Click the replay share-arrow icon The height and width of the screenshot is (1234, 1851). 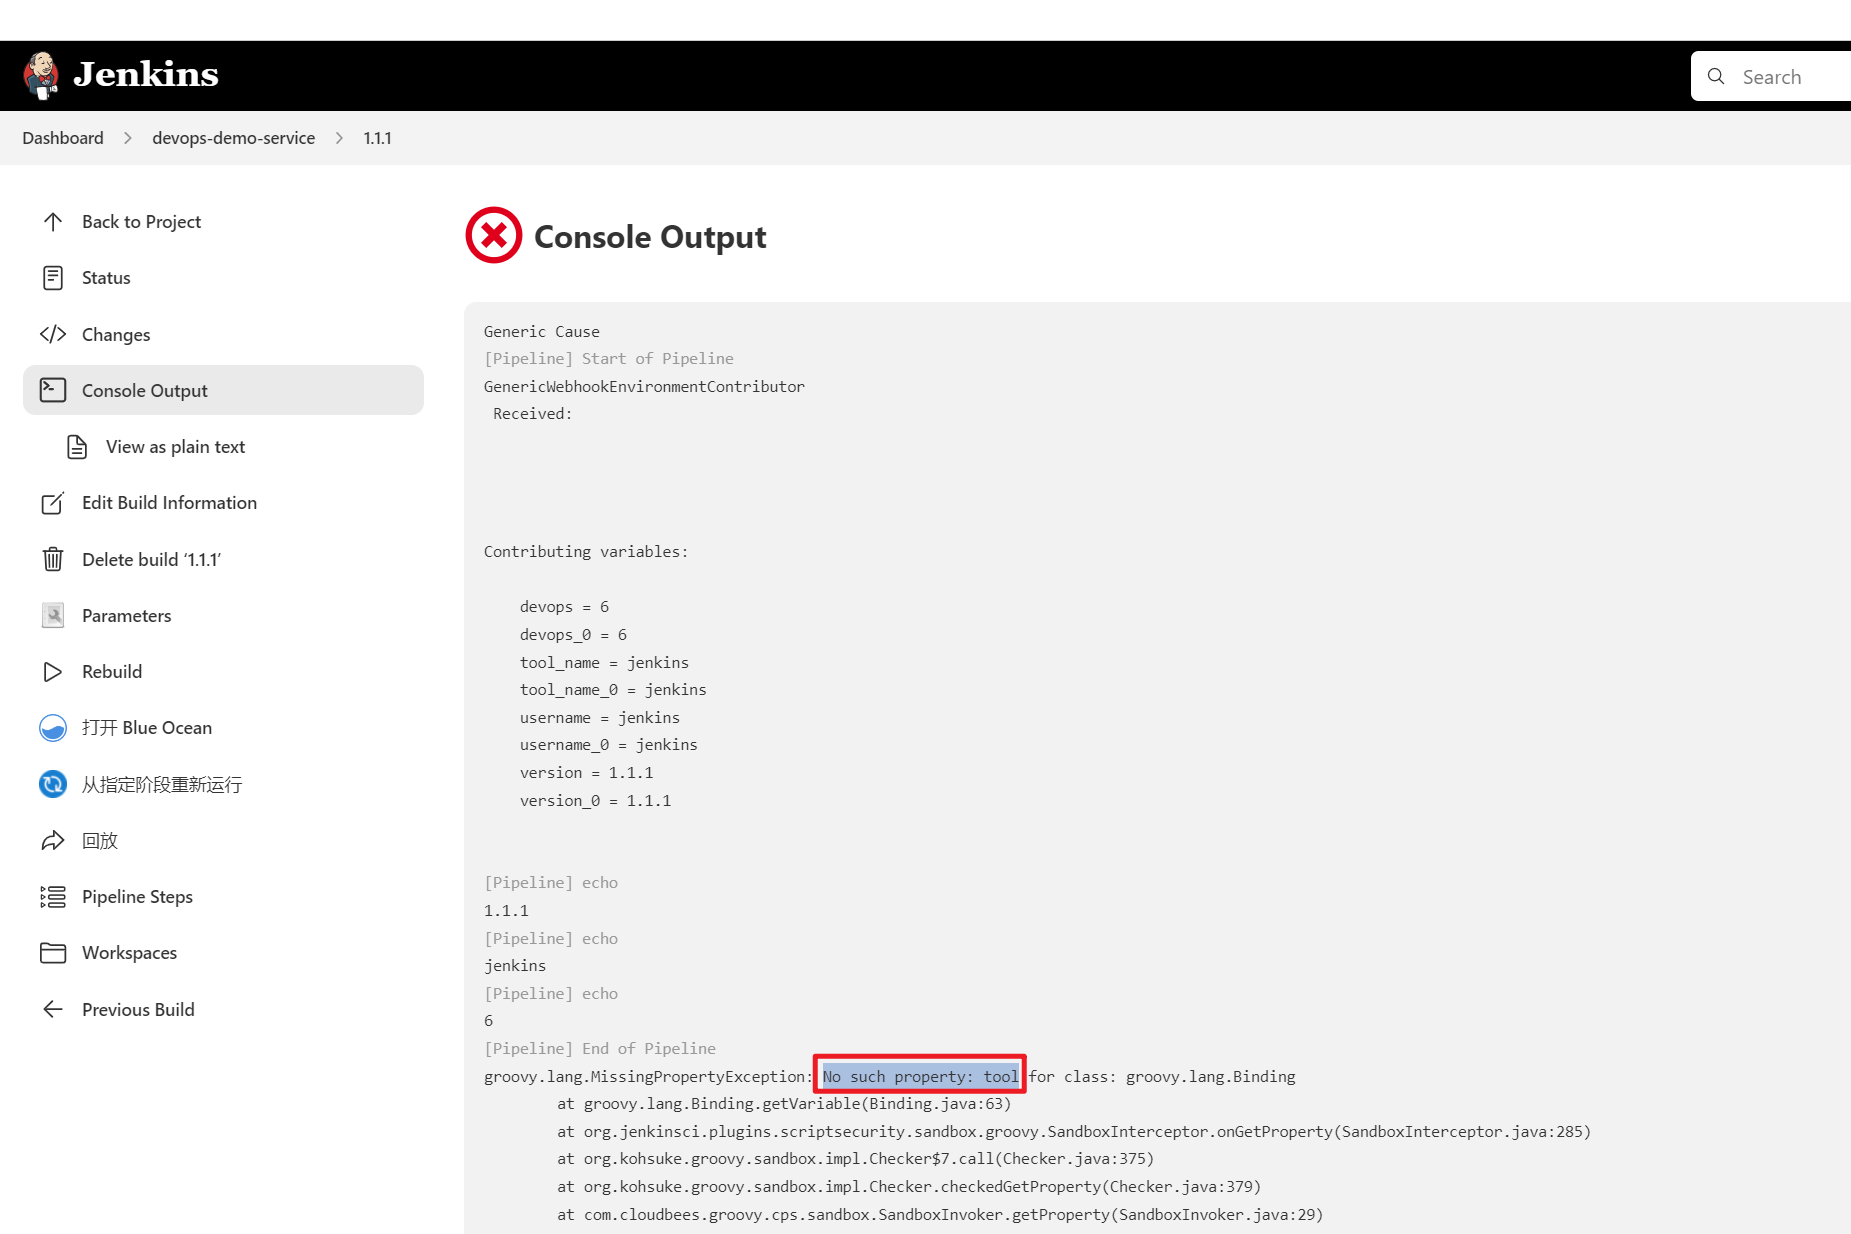[53, 840]
